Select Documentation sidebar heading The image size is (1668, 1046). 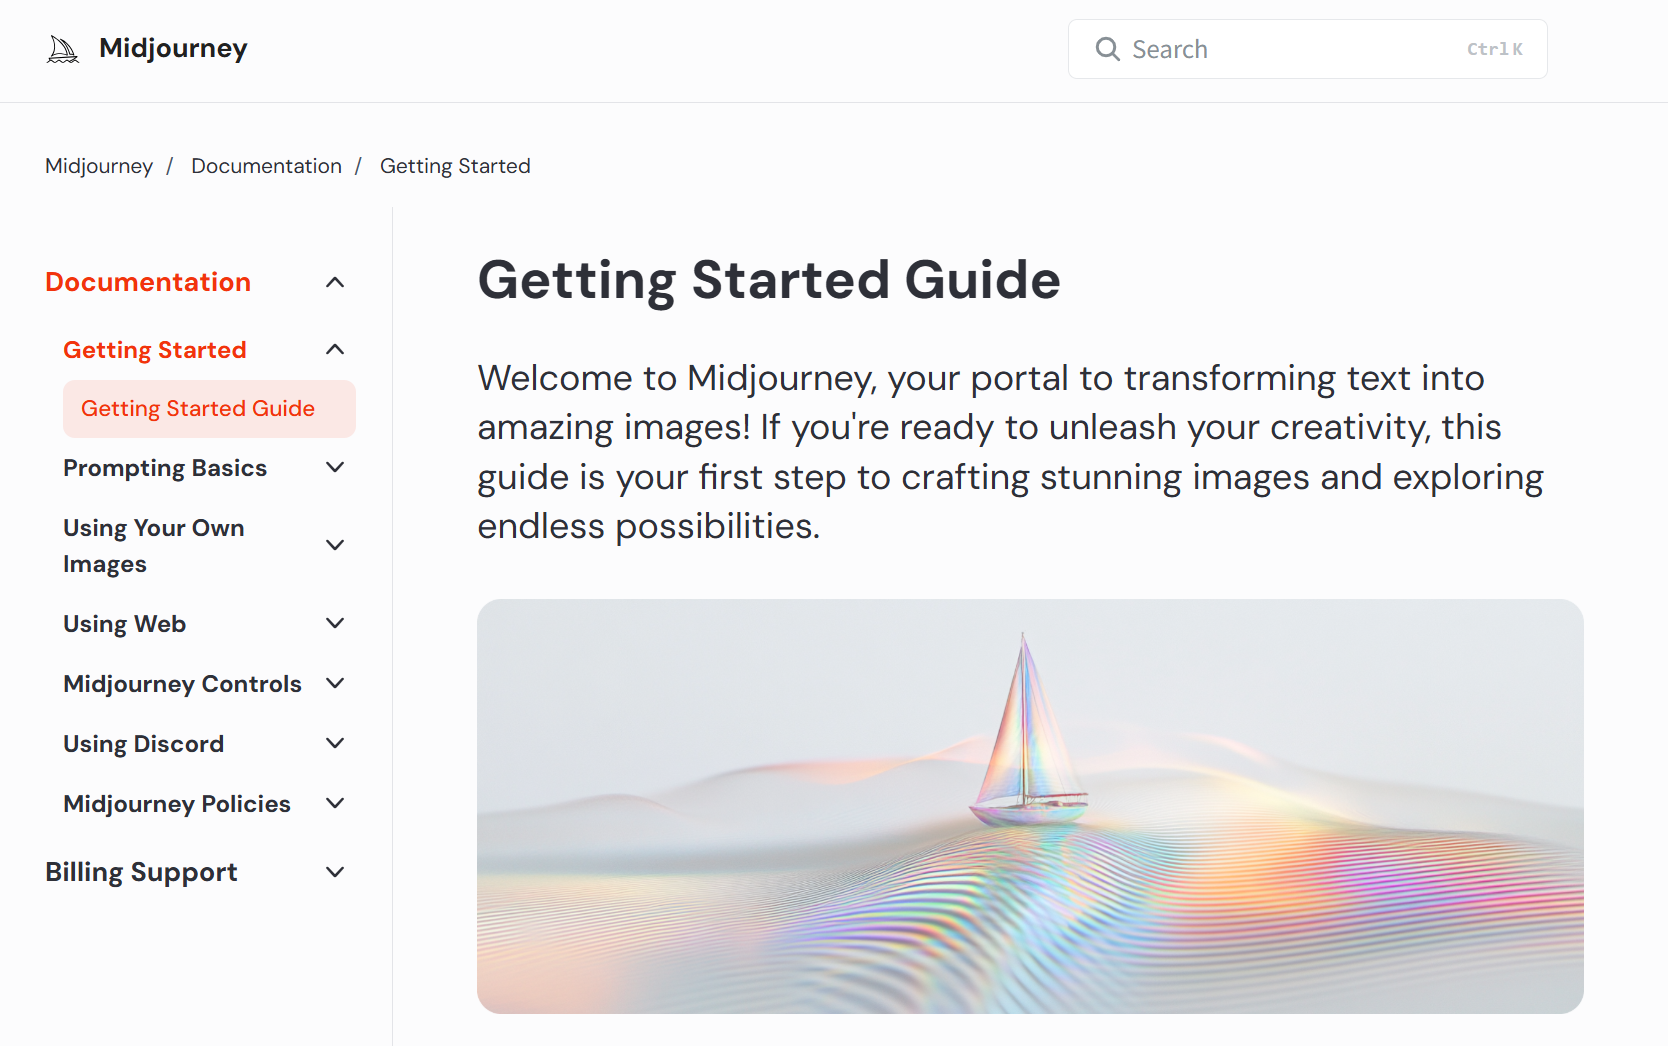pos(148,282)
